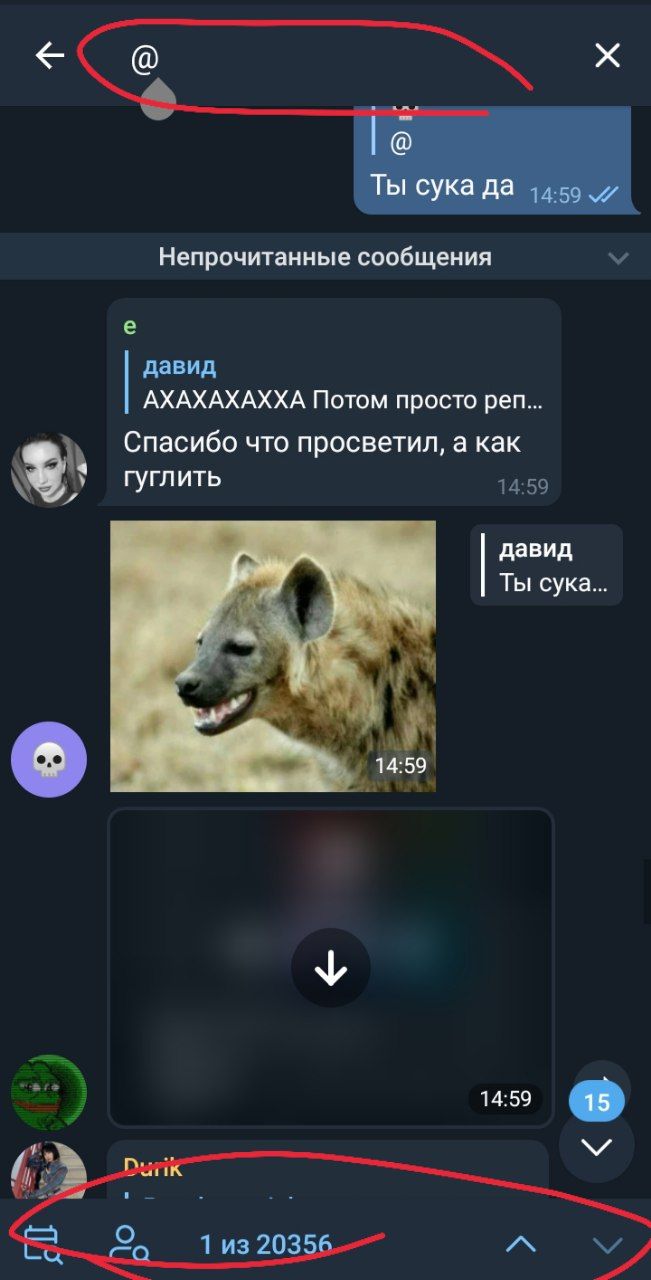Image resolution: width=651 pixels, height=1280 pixels.
Task: Select the Спасибо что просветил message bubble
Action: click(x=334, y=402)
